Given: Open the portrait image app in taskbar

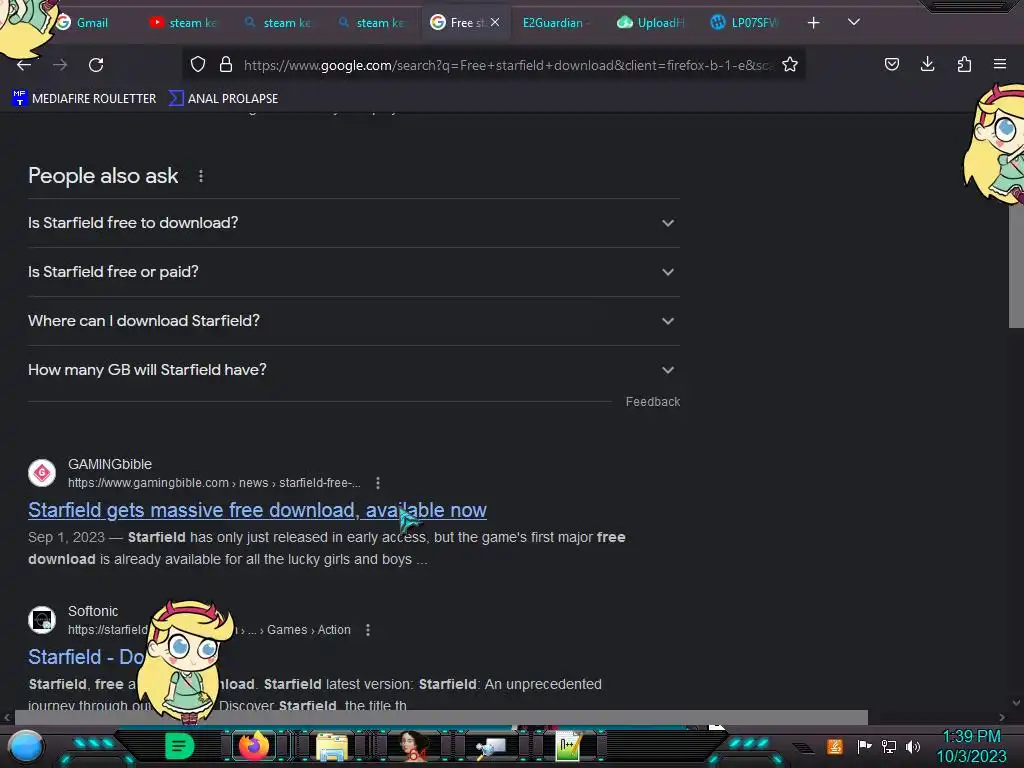Looking at the screenshot, I should coord(412,746).
